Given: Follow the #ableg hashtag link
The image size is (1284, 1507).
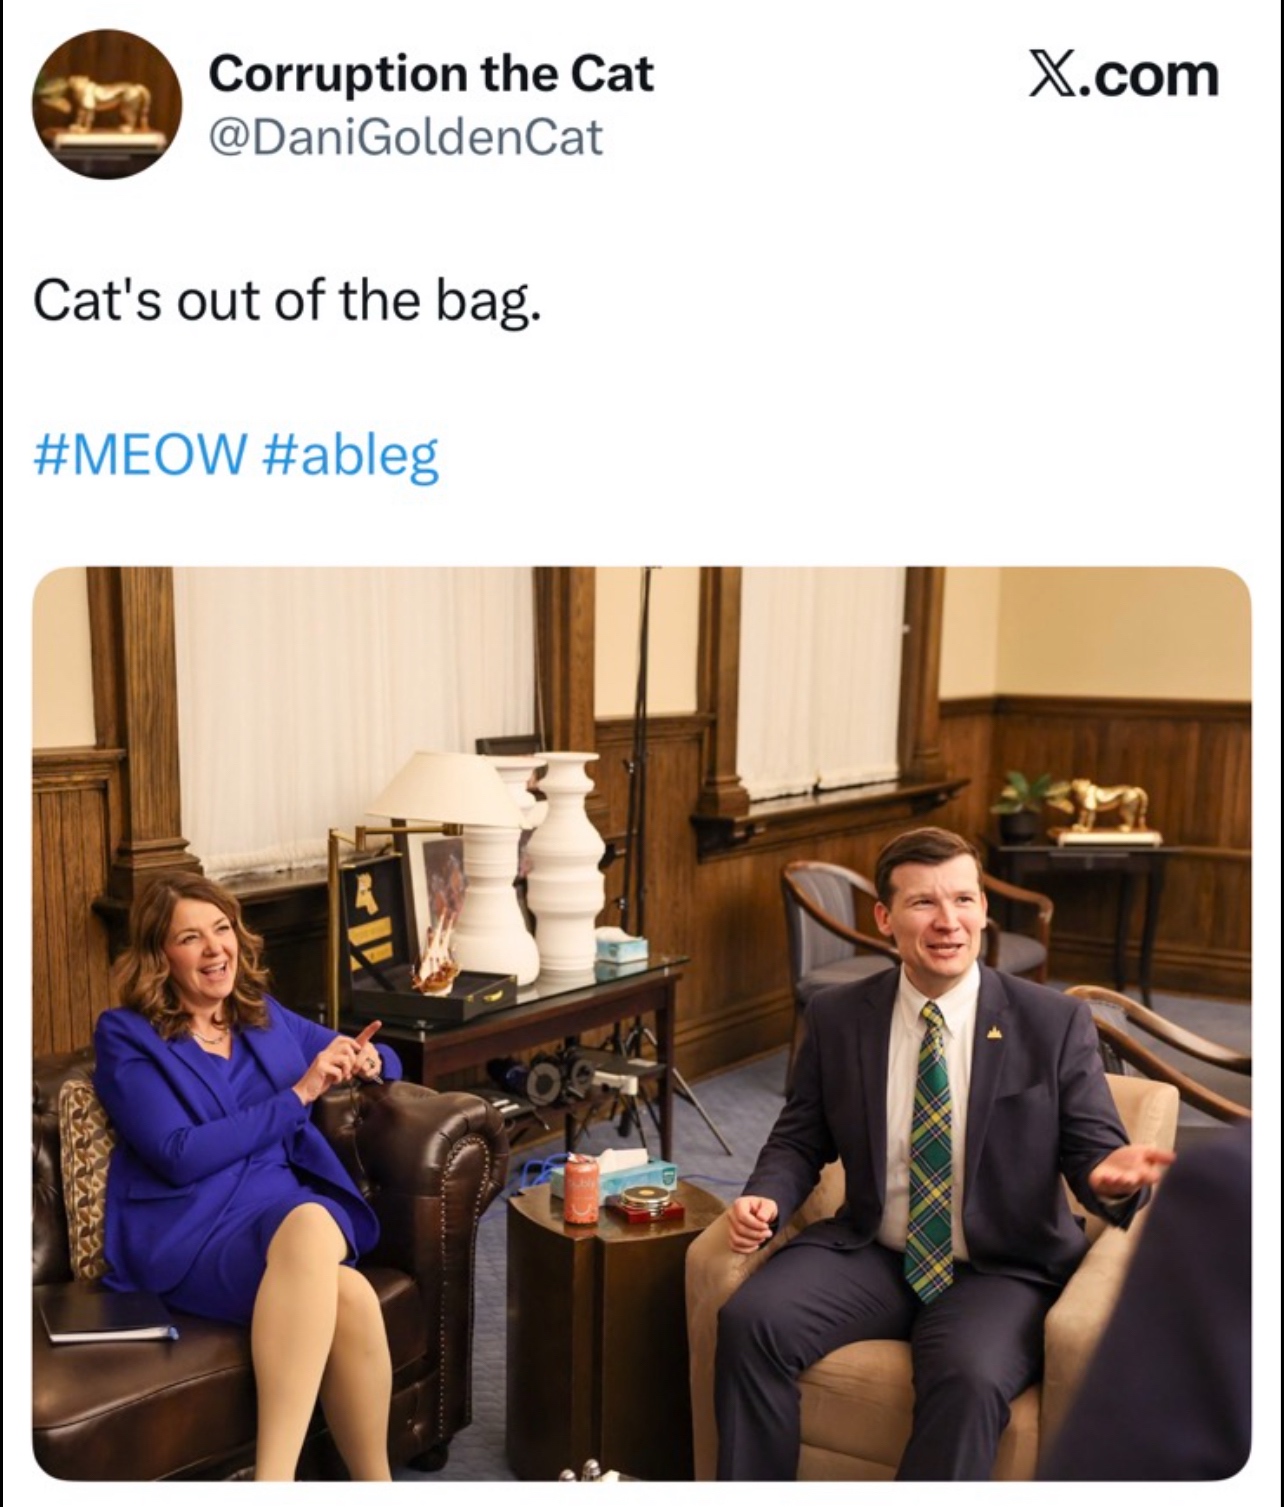Looking at the screenshot, I should [x=351, y=456].
